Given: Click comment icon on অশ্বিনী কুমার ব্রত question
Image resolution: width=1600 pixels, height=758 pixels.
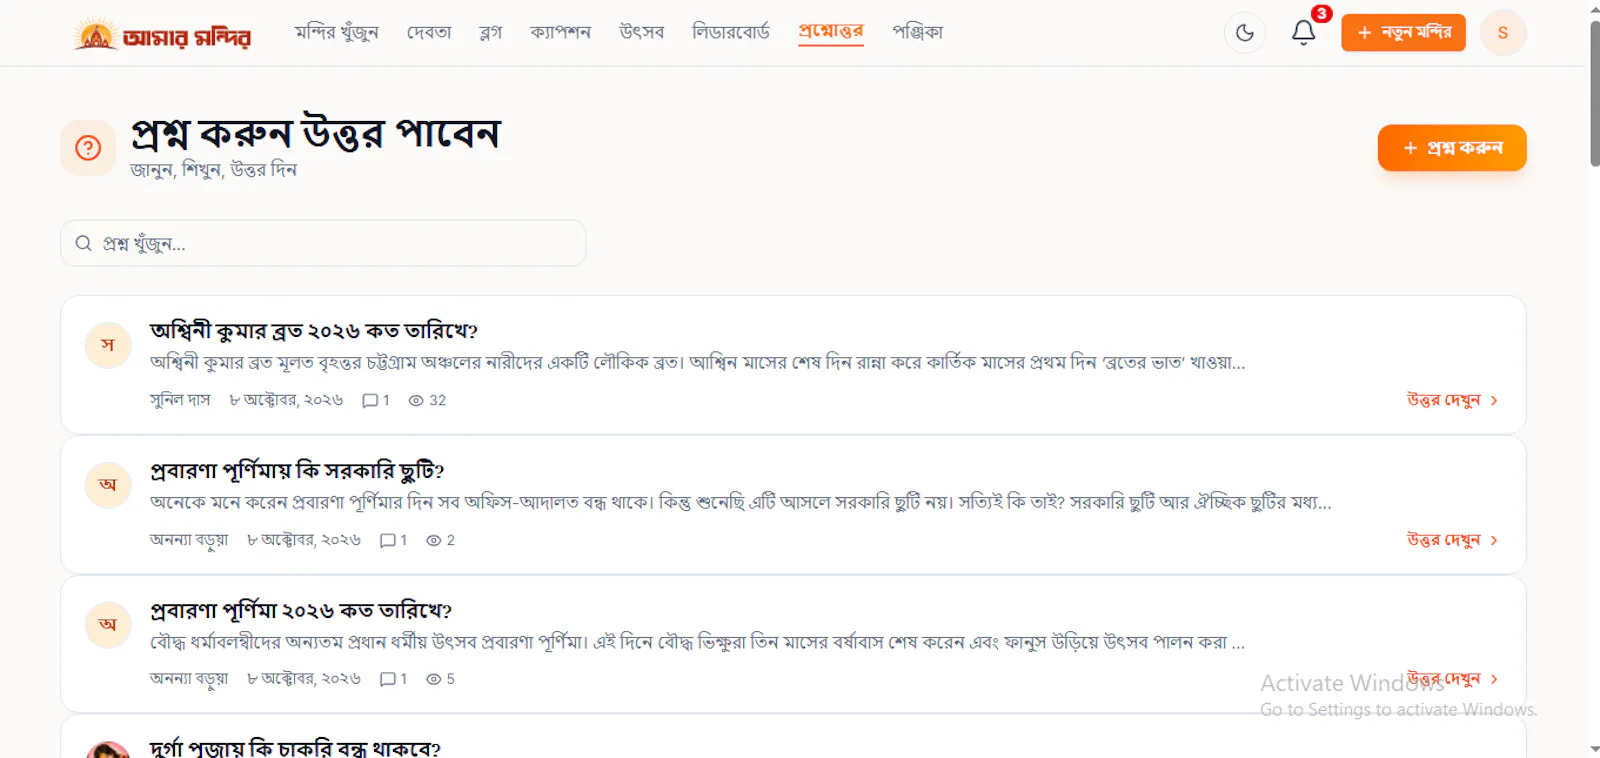Looking at the screenshot, I should [370, 400].
